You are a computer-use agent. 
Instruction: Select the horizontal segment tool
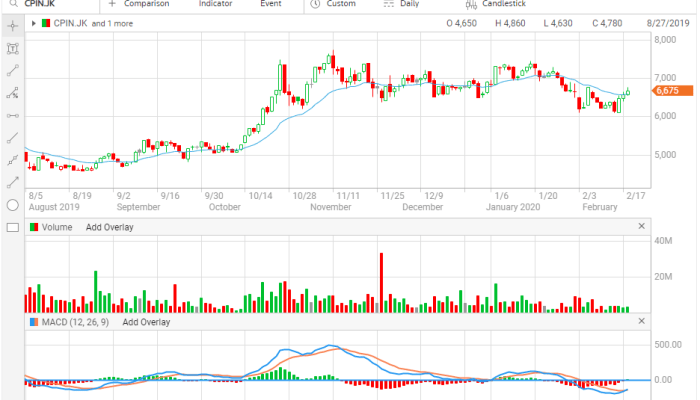(x=12, y=116)
